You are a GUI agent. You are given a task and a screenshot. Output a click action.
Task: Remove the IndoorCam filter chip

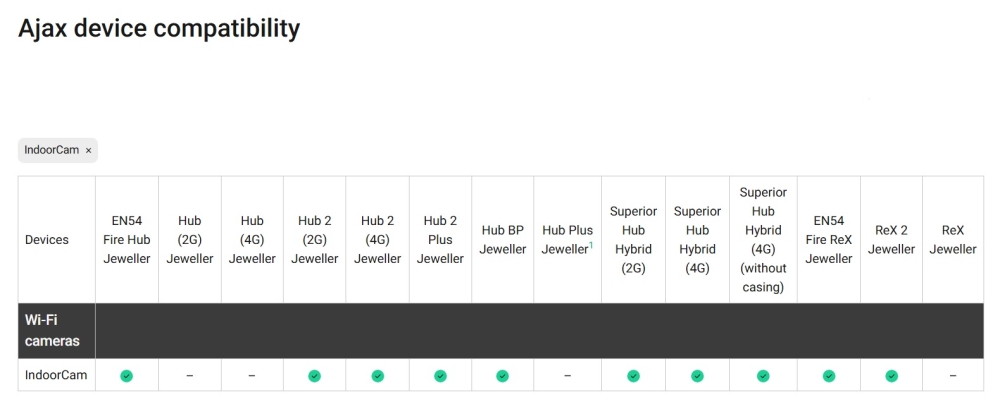click(88, 150)
